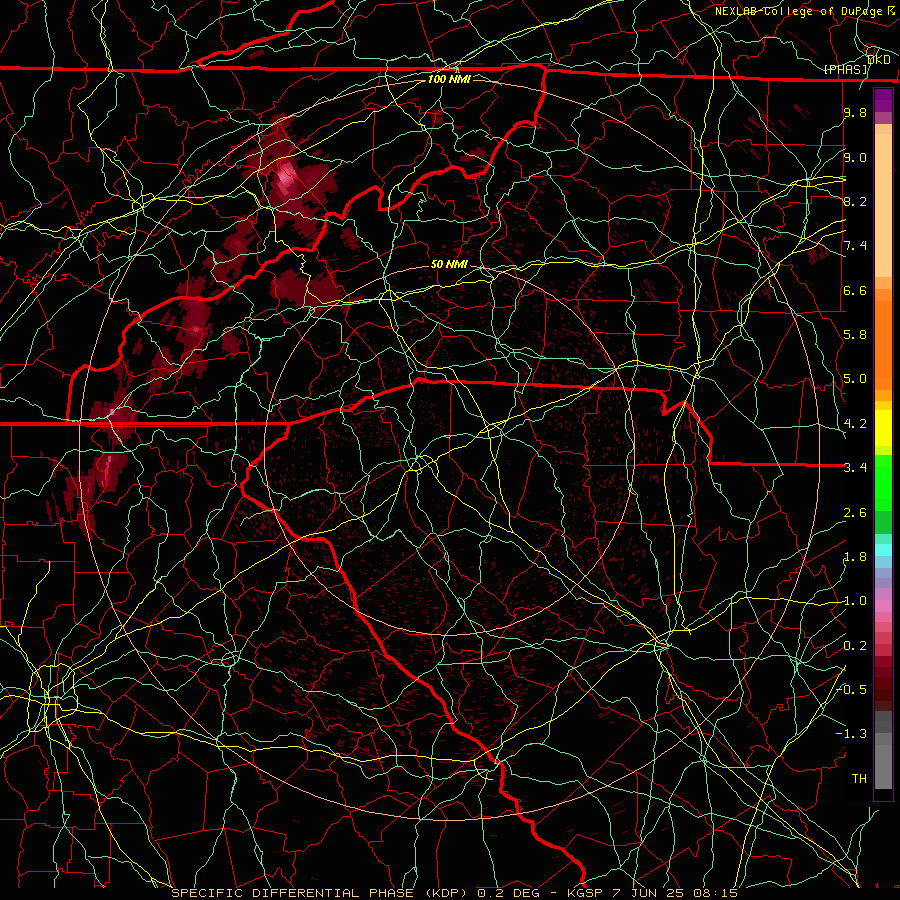
Task: Click the 4.2 scale value
Action: coord(855,424)
